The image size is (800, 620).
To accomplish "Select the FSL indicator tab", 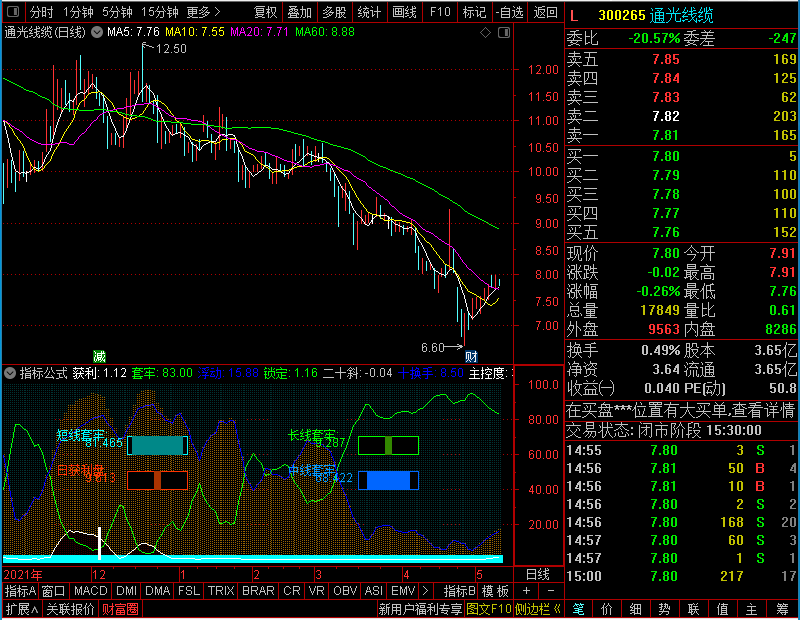I will click(x=188, y=591).
